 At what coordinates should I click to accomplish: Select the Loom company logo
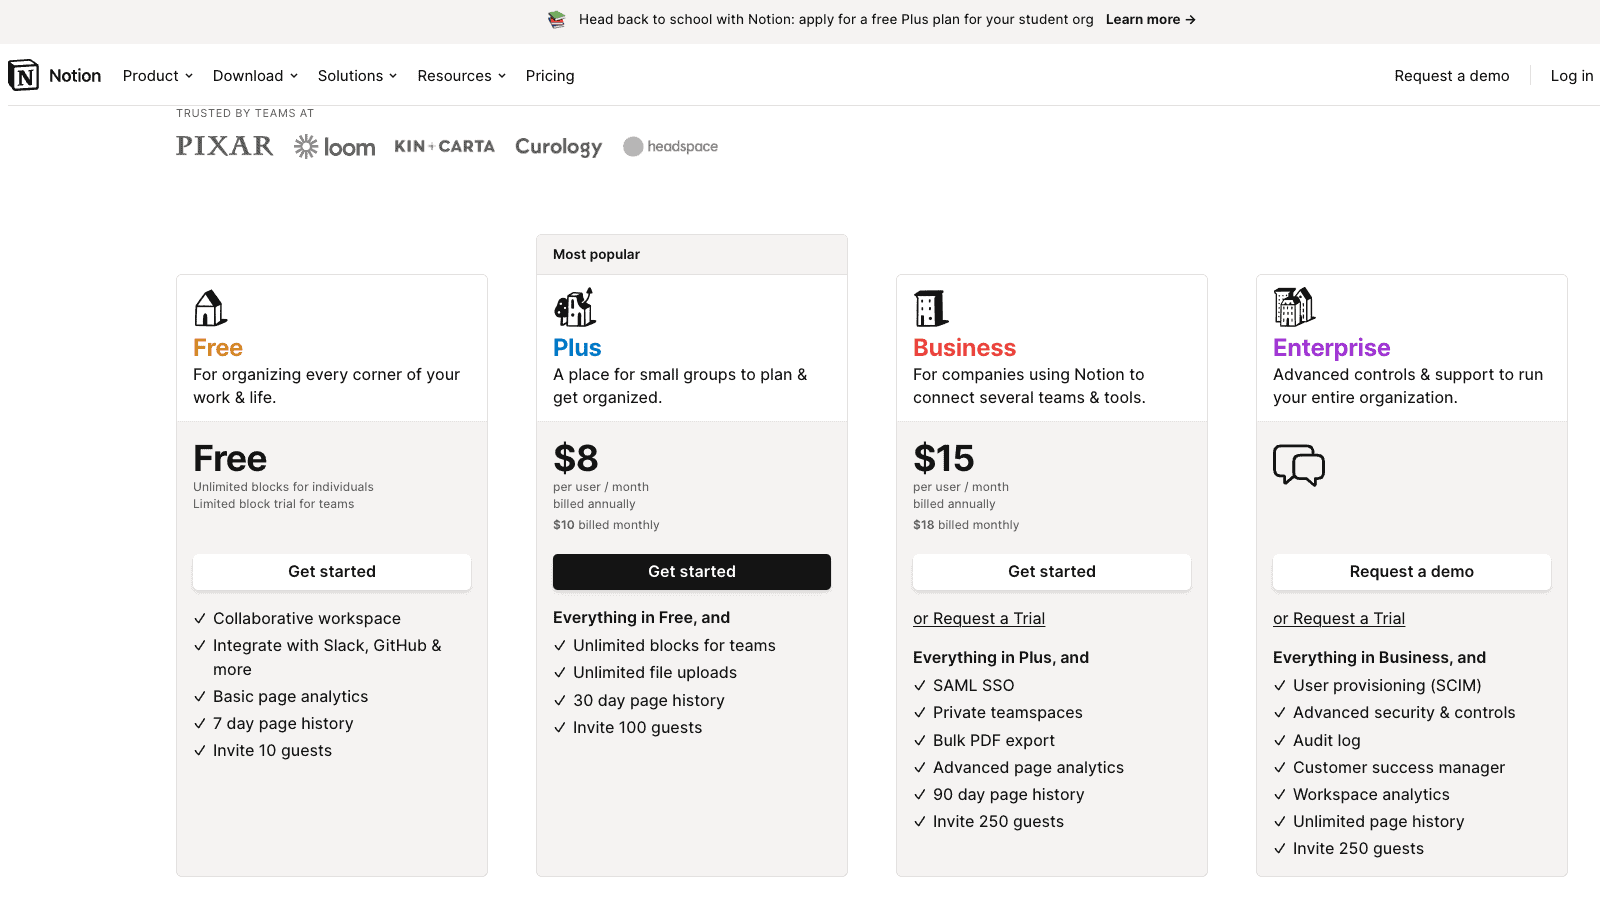334,146
